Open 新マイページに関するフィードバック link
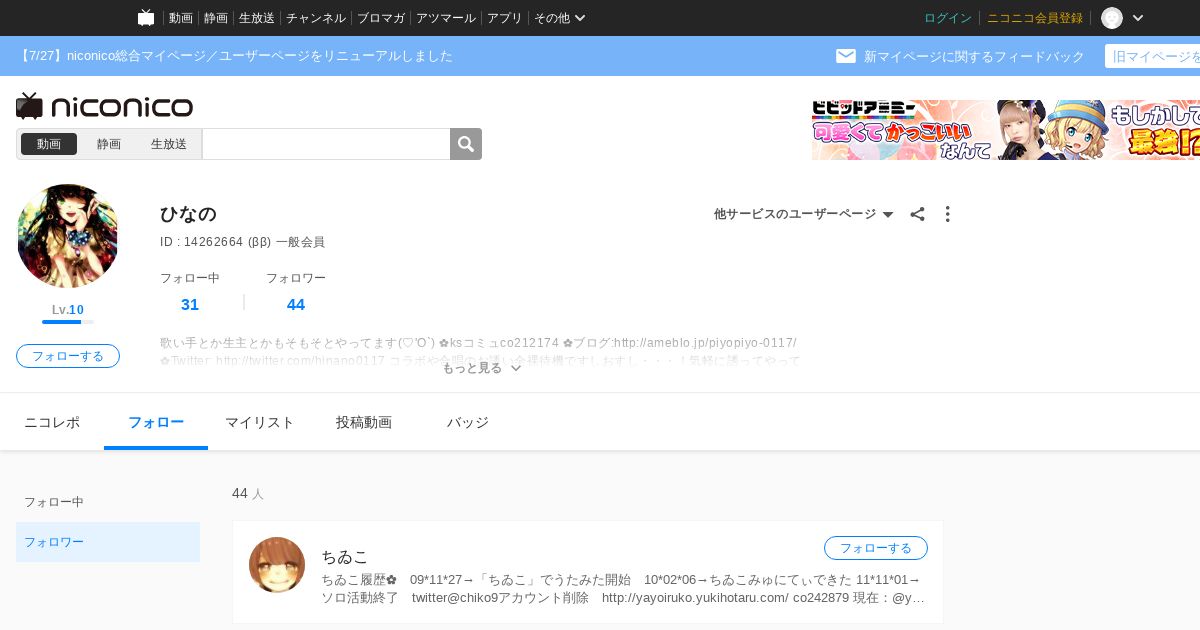The height and width of the screenshot is (630, 1200). pos(974,56)
